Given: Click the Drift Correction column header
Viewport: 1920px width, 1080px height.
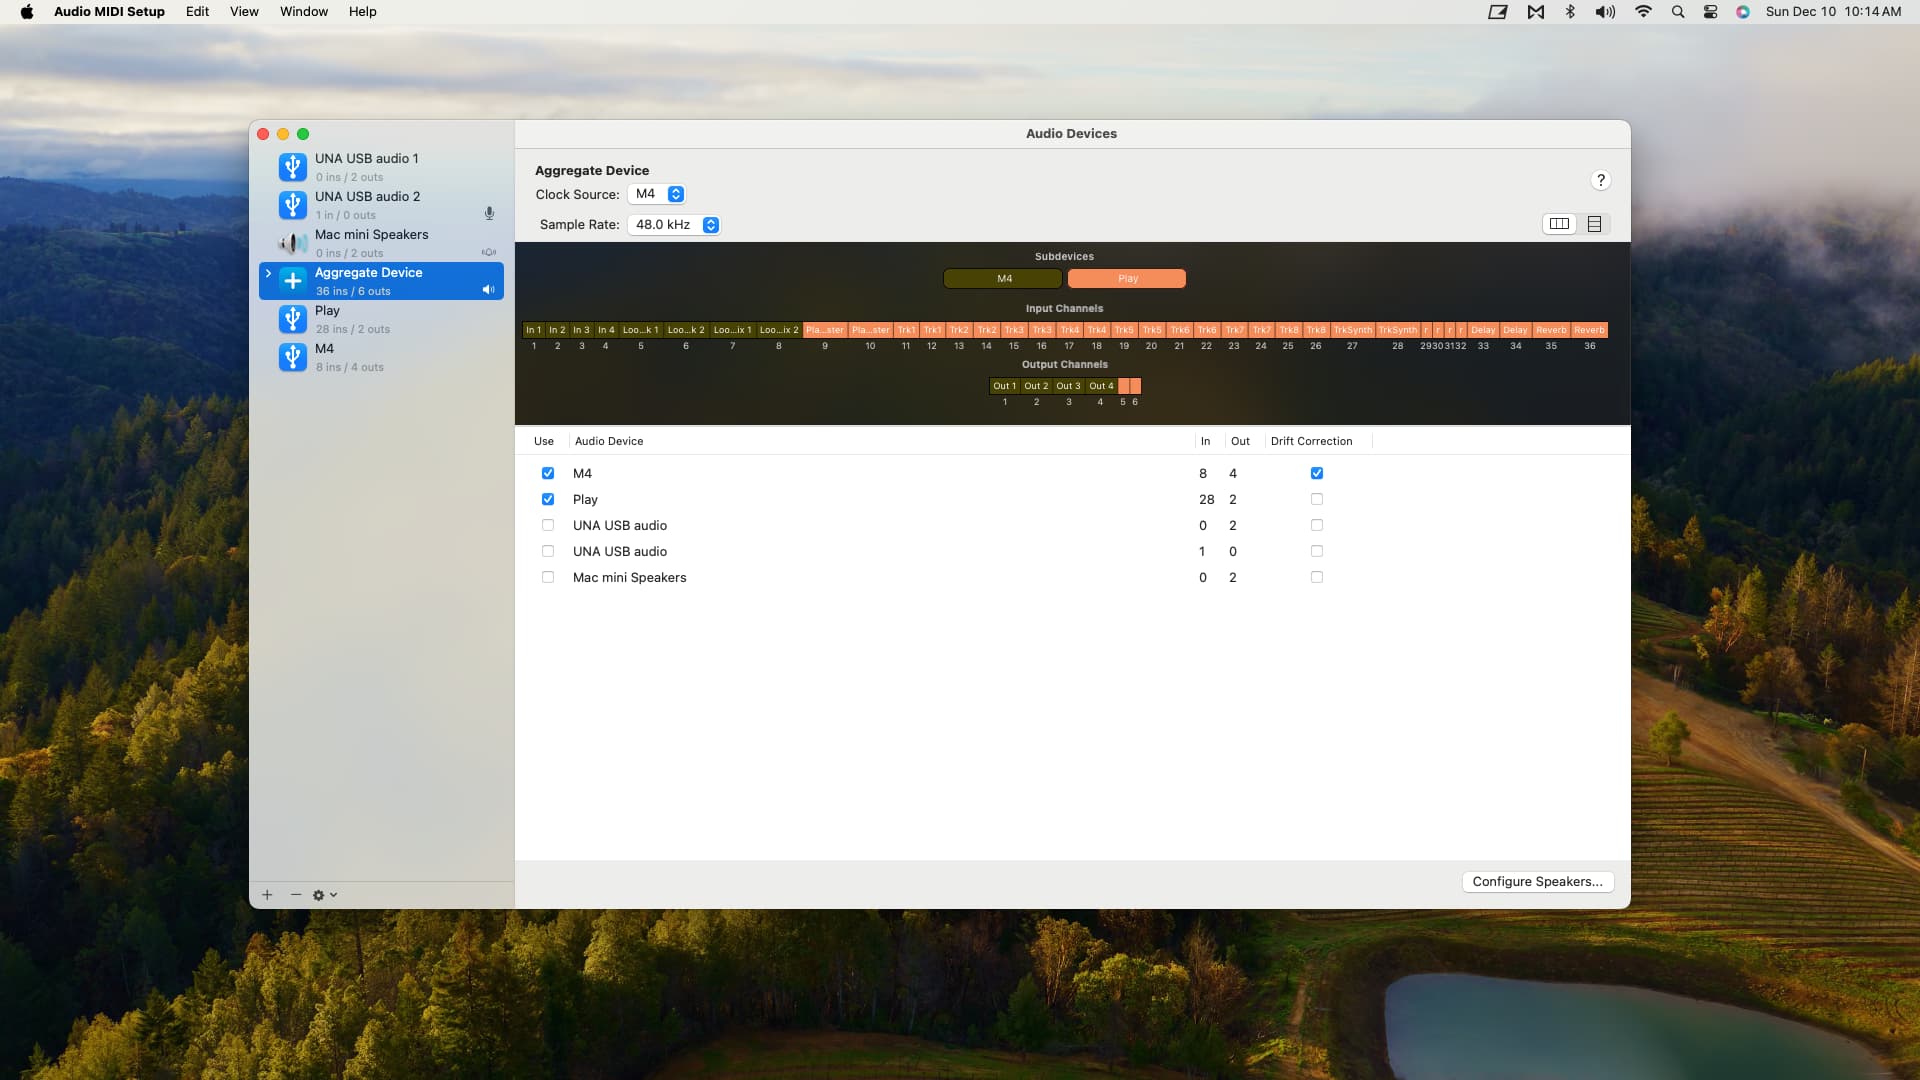Looking at the screenshot, I should tap(1311, 441).
